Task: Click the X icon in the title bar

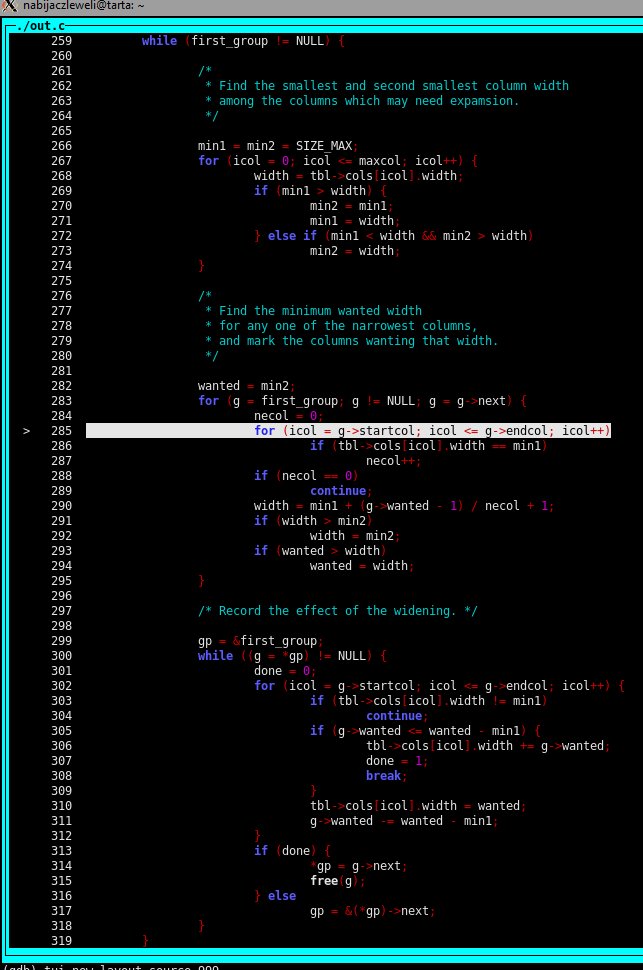Action: pyautogui.click(x=9, y=7)
